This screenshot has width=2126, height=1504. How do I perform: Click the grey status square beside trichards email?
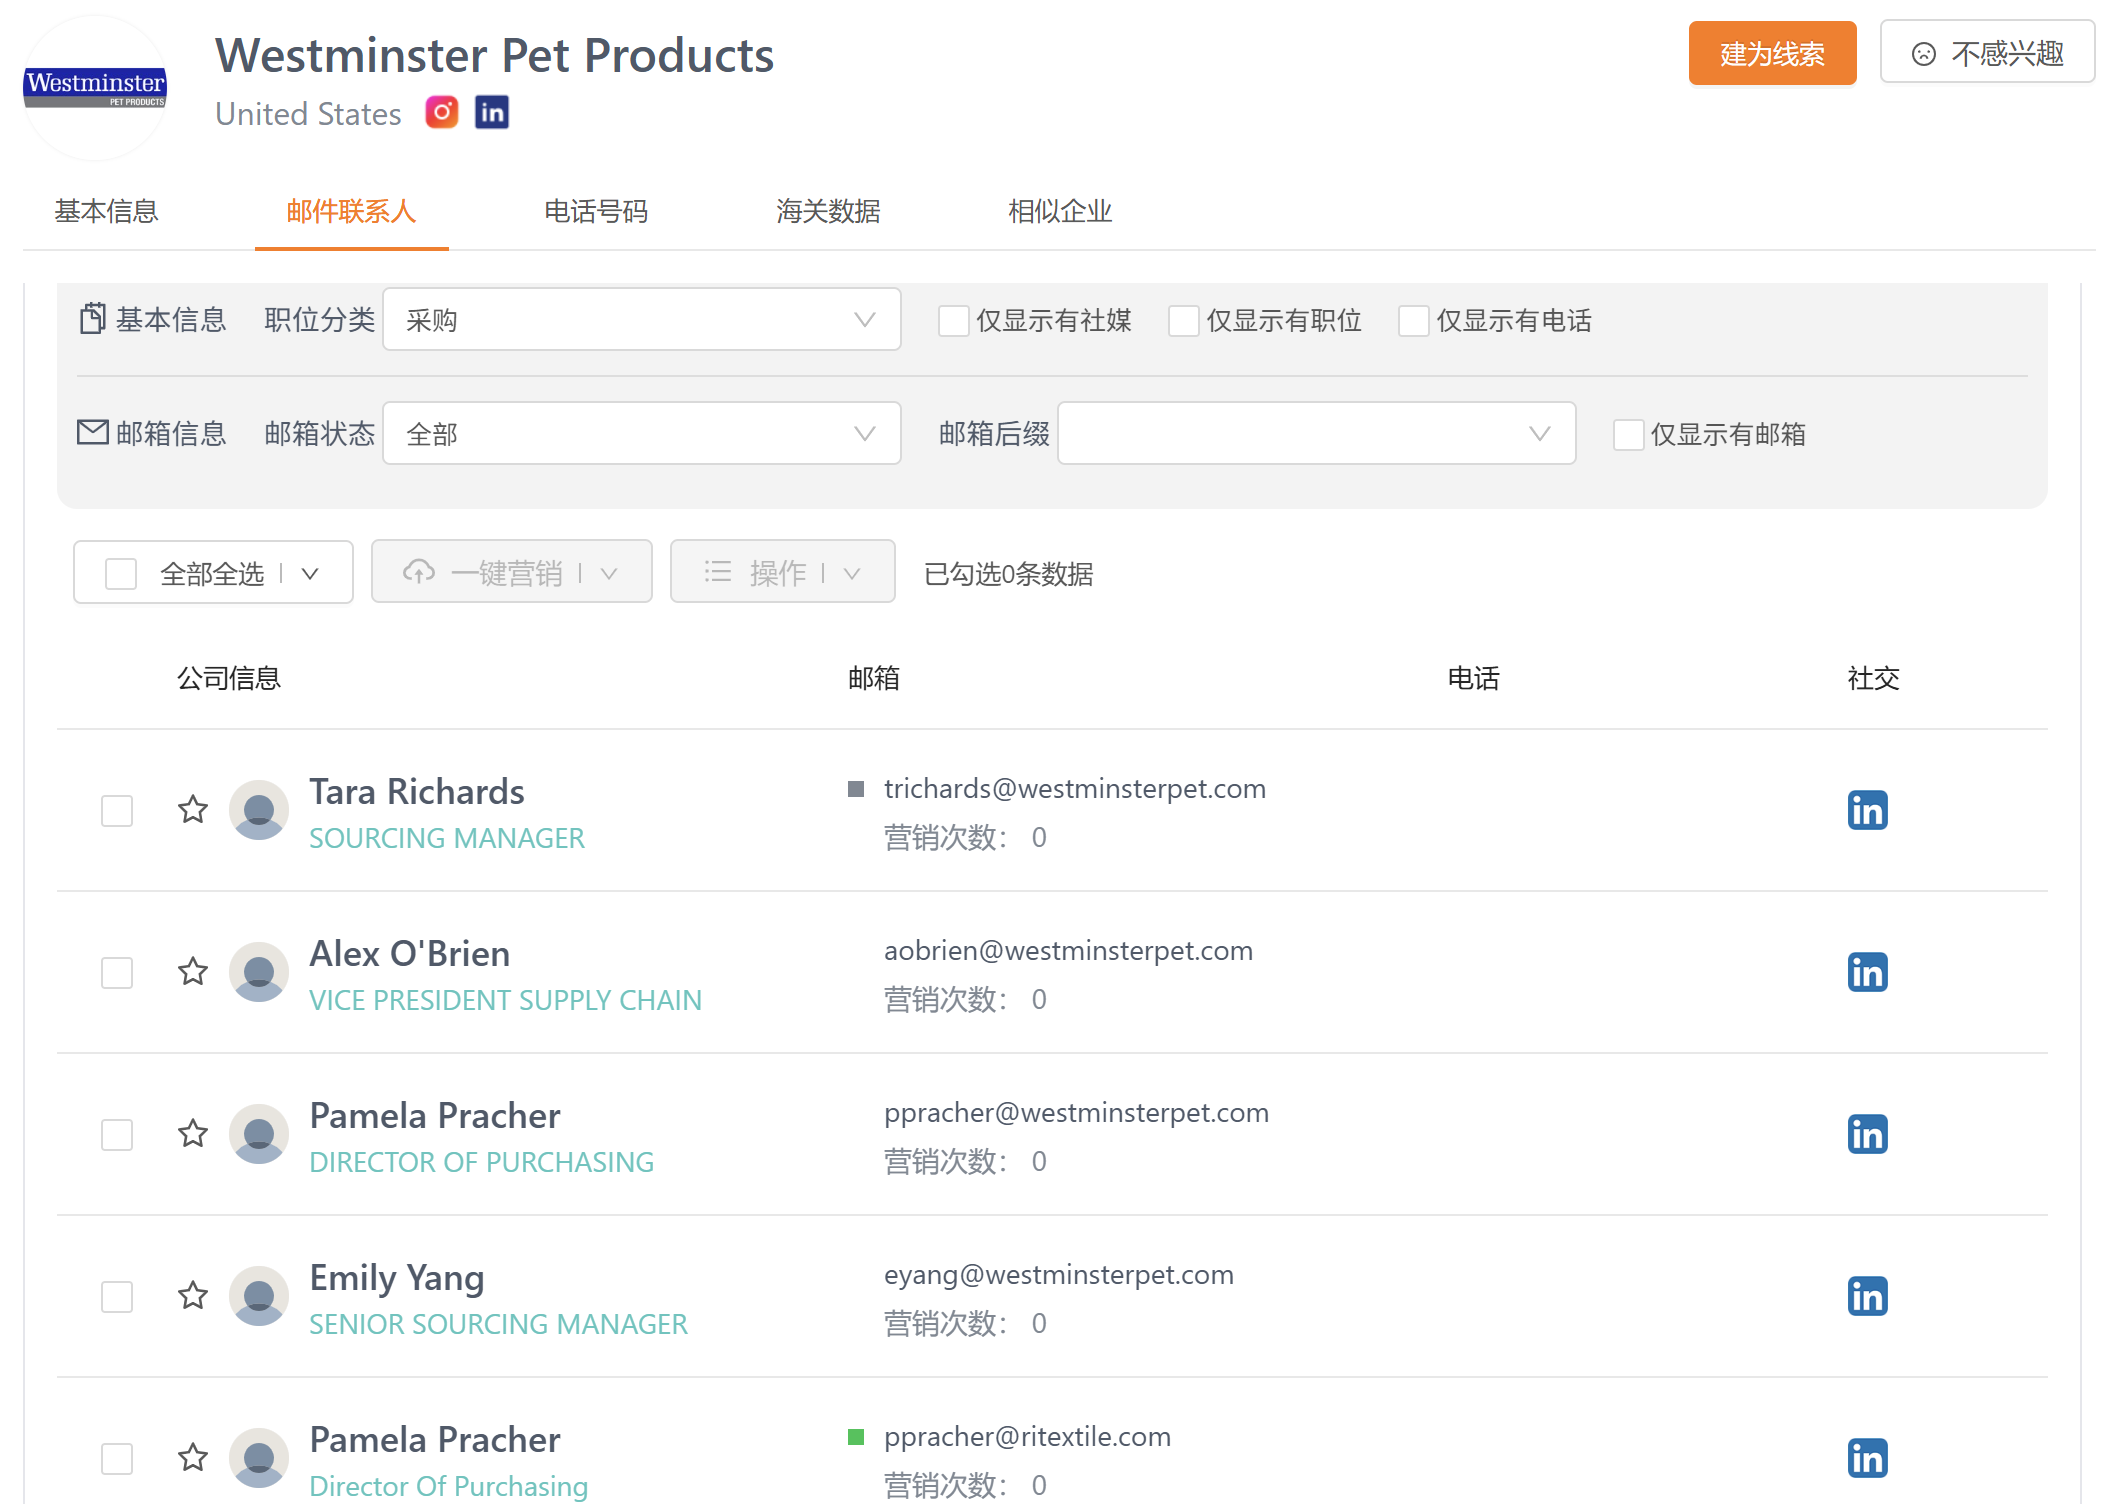pos(856,789)
